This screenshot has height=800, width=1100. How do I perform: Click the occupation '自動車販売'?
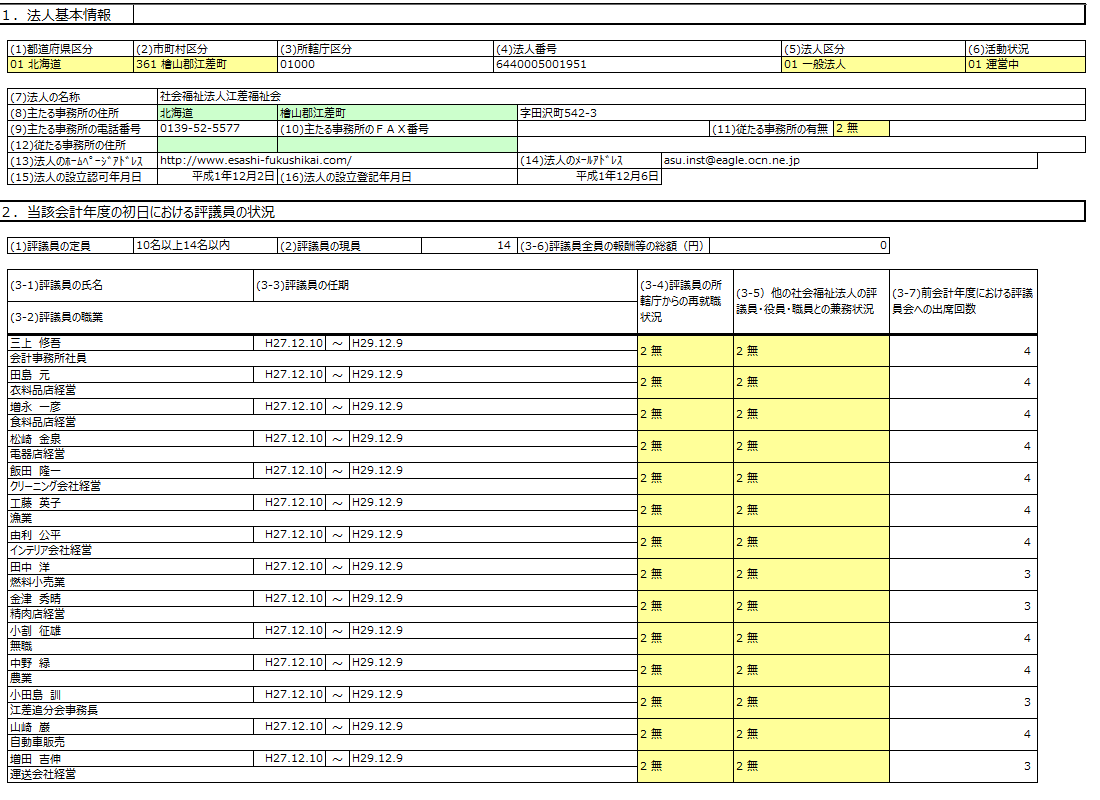pos(322,742)
